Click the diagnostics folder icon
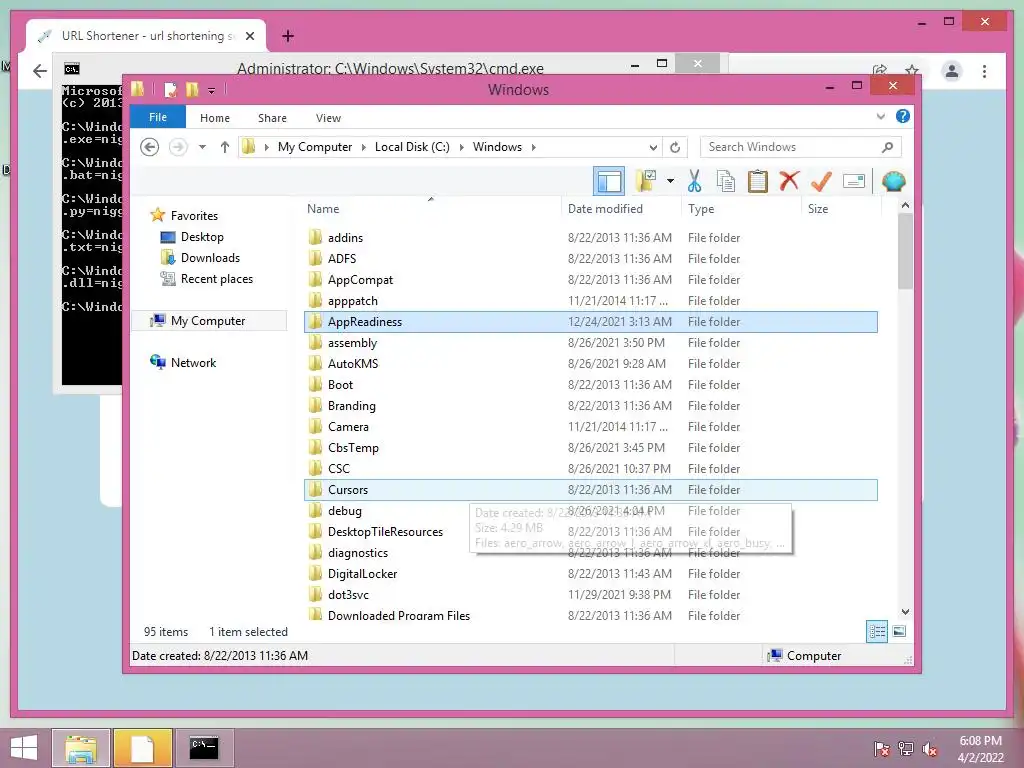This screenshot has width=1024, height=768. (x=315, y=552)
